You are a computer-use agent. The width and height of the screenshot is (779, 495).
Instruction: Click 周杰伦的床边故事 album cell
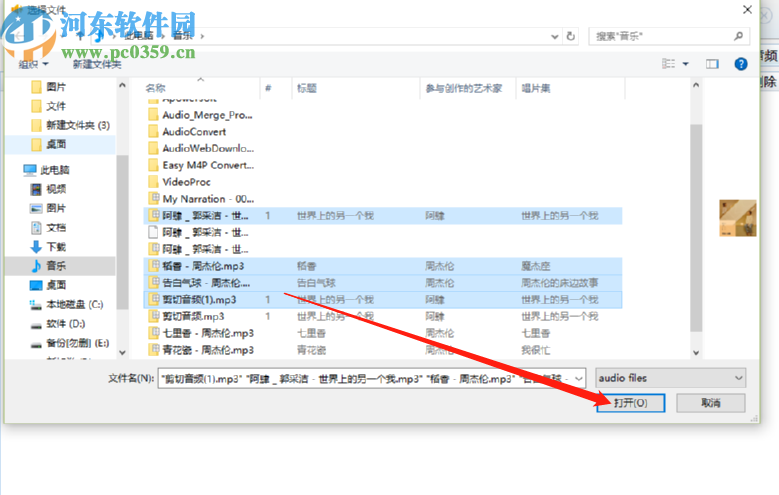click(559, 283)
